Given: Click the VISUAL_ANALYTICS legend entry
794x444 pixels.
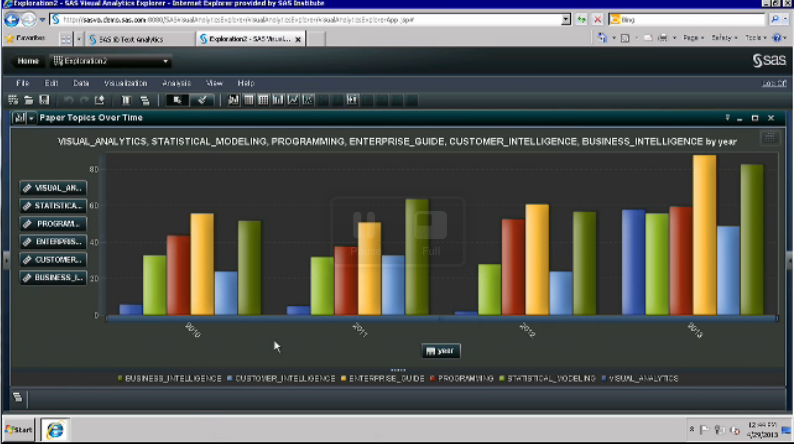Looking at the screenshot, I should 640,378.
